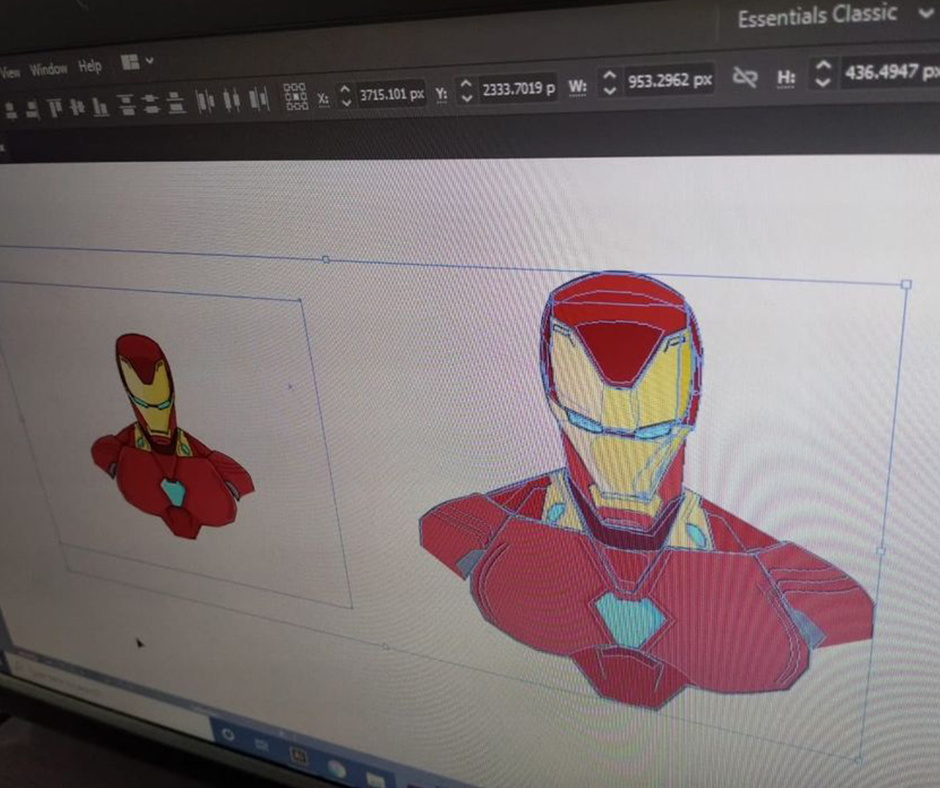Select the small Iron Man artwork
Viewport: 940px width, 788px height.
[171, 435]
